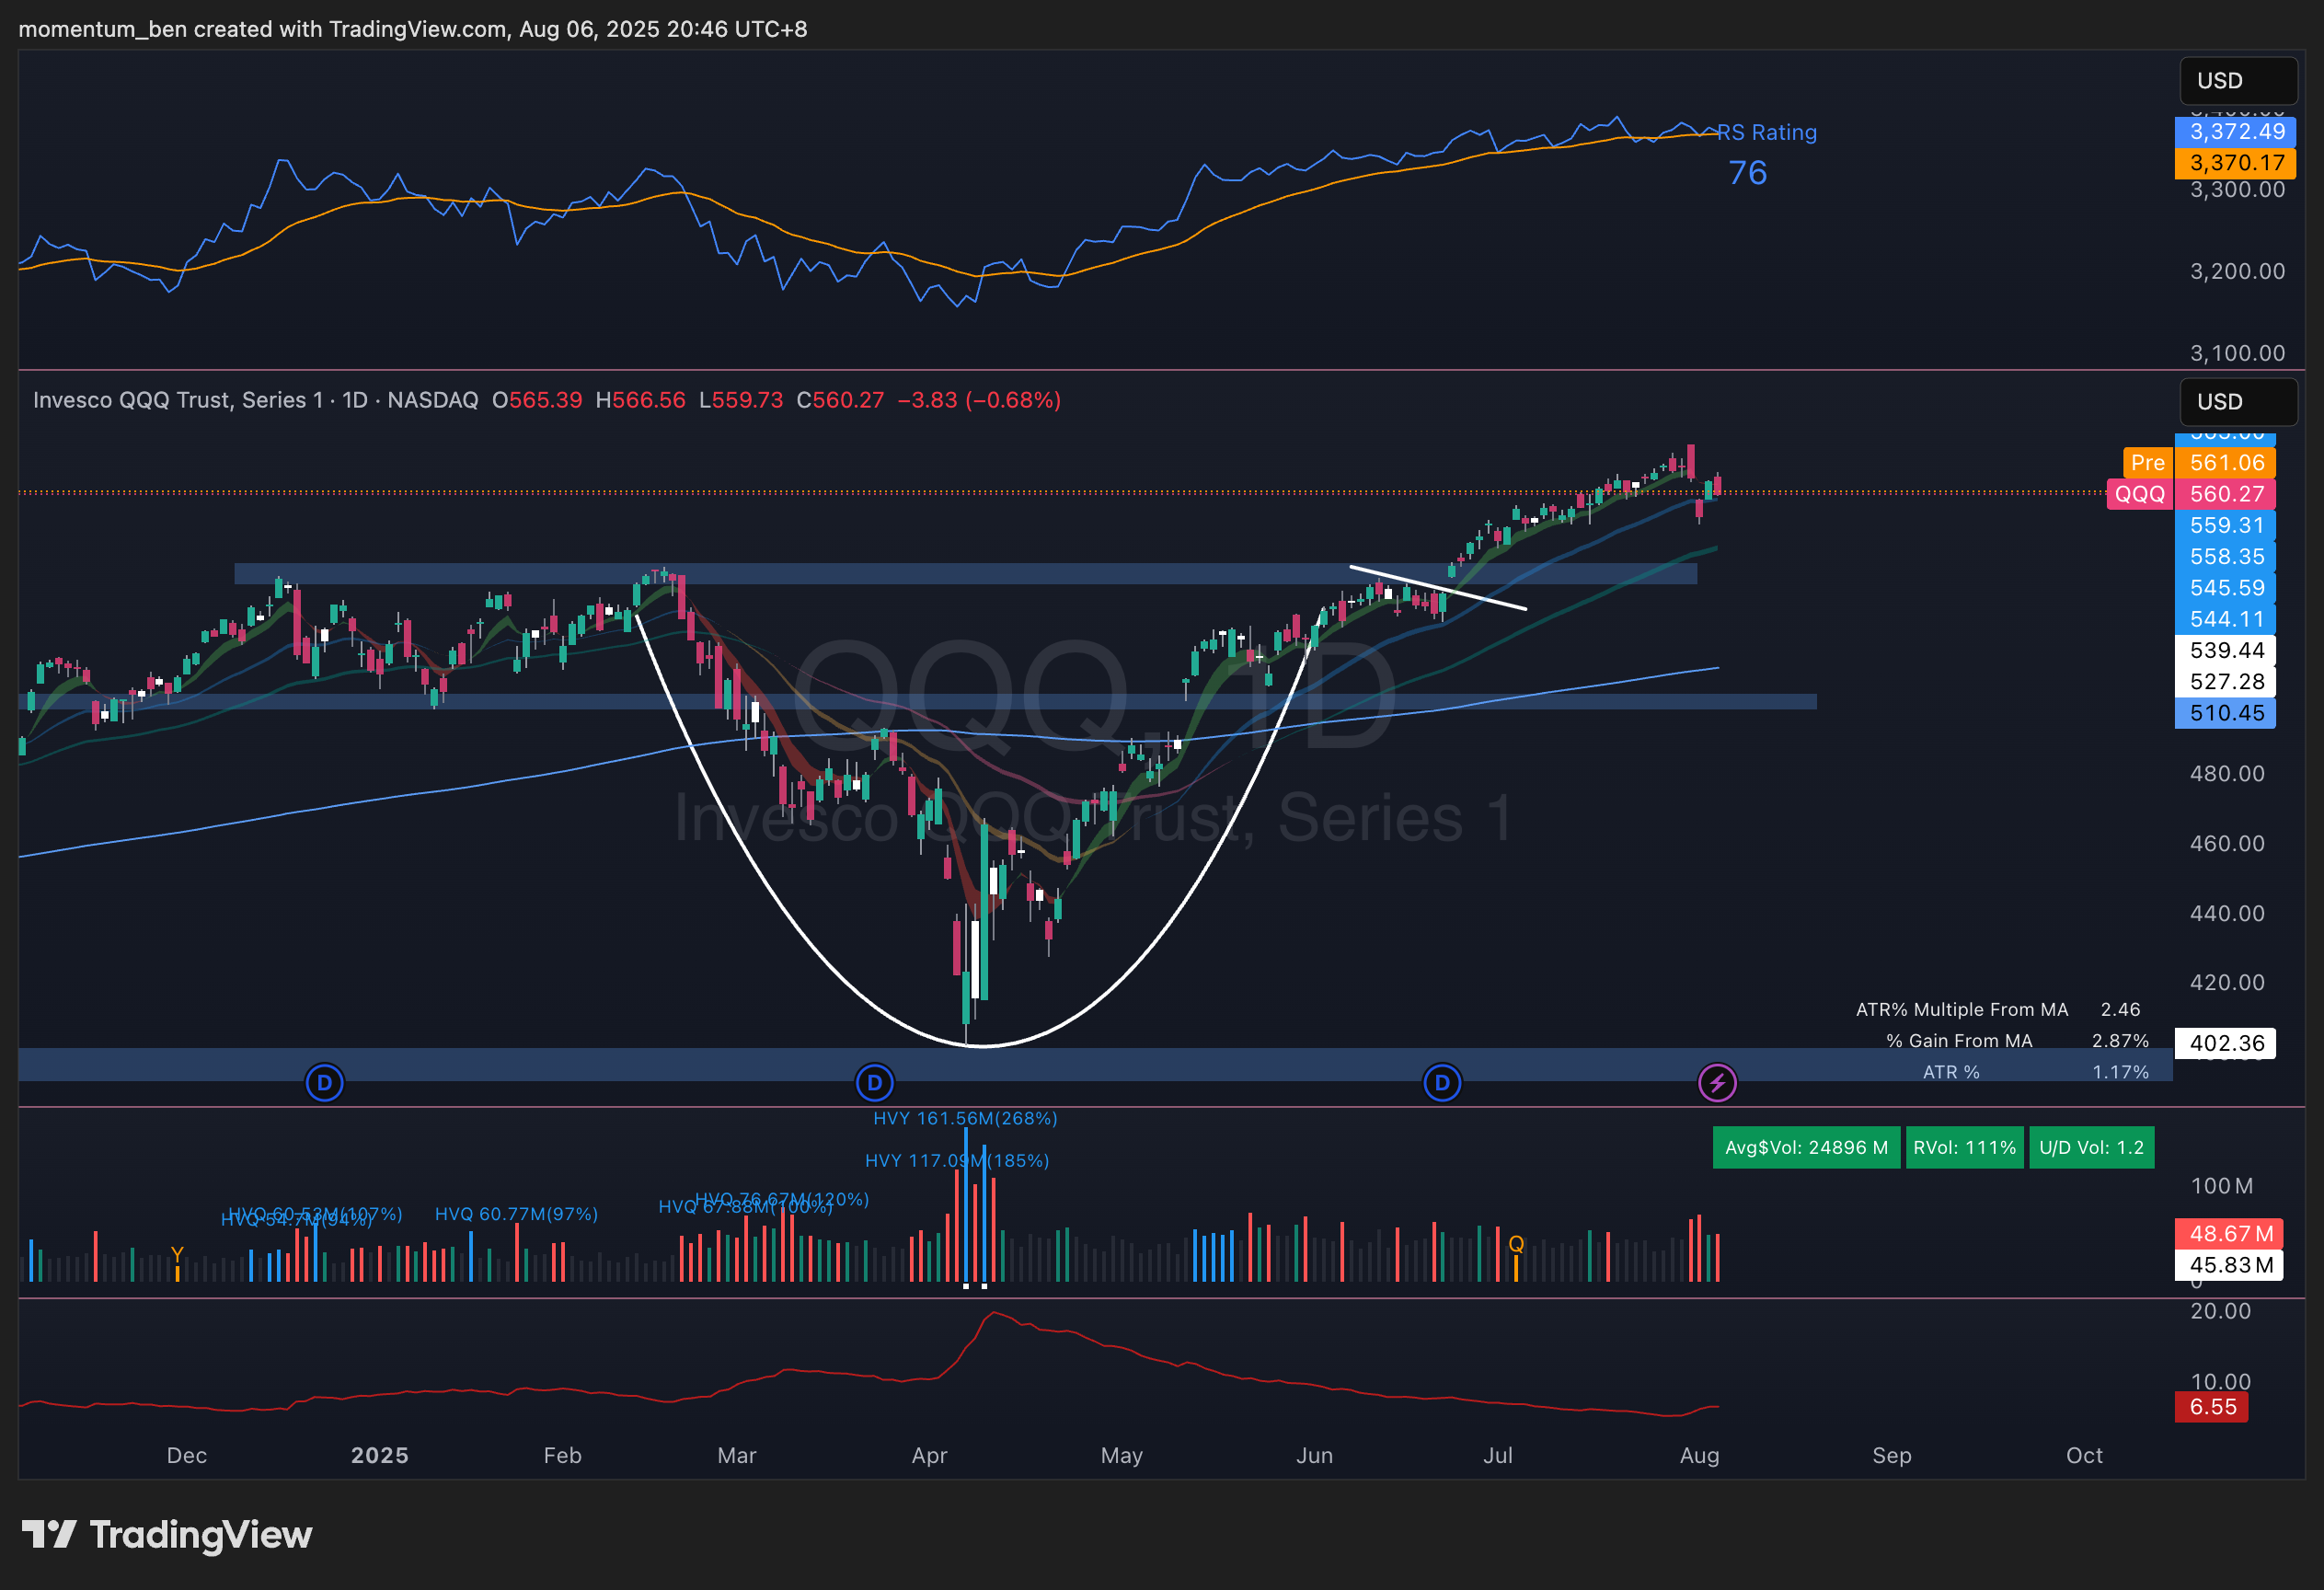This screenshot has height=1590, width=2324.
Task: Click the RVol 111% badge
Action: (x=1964, y=1147)
